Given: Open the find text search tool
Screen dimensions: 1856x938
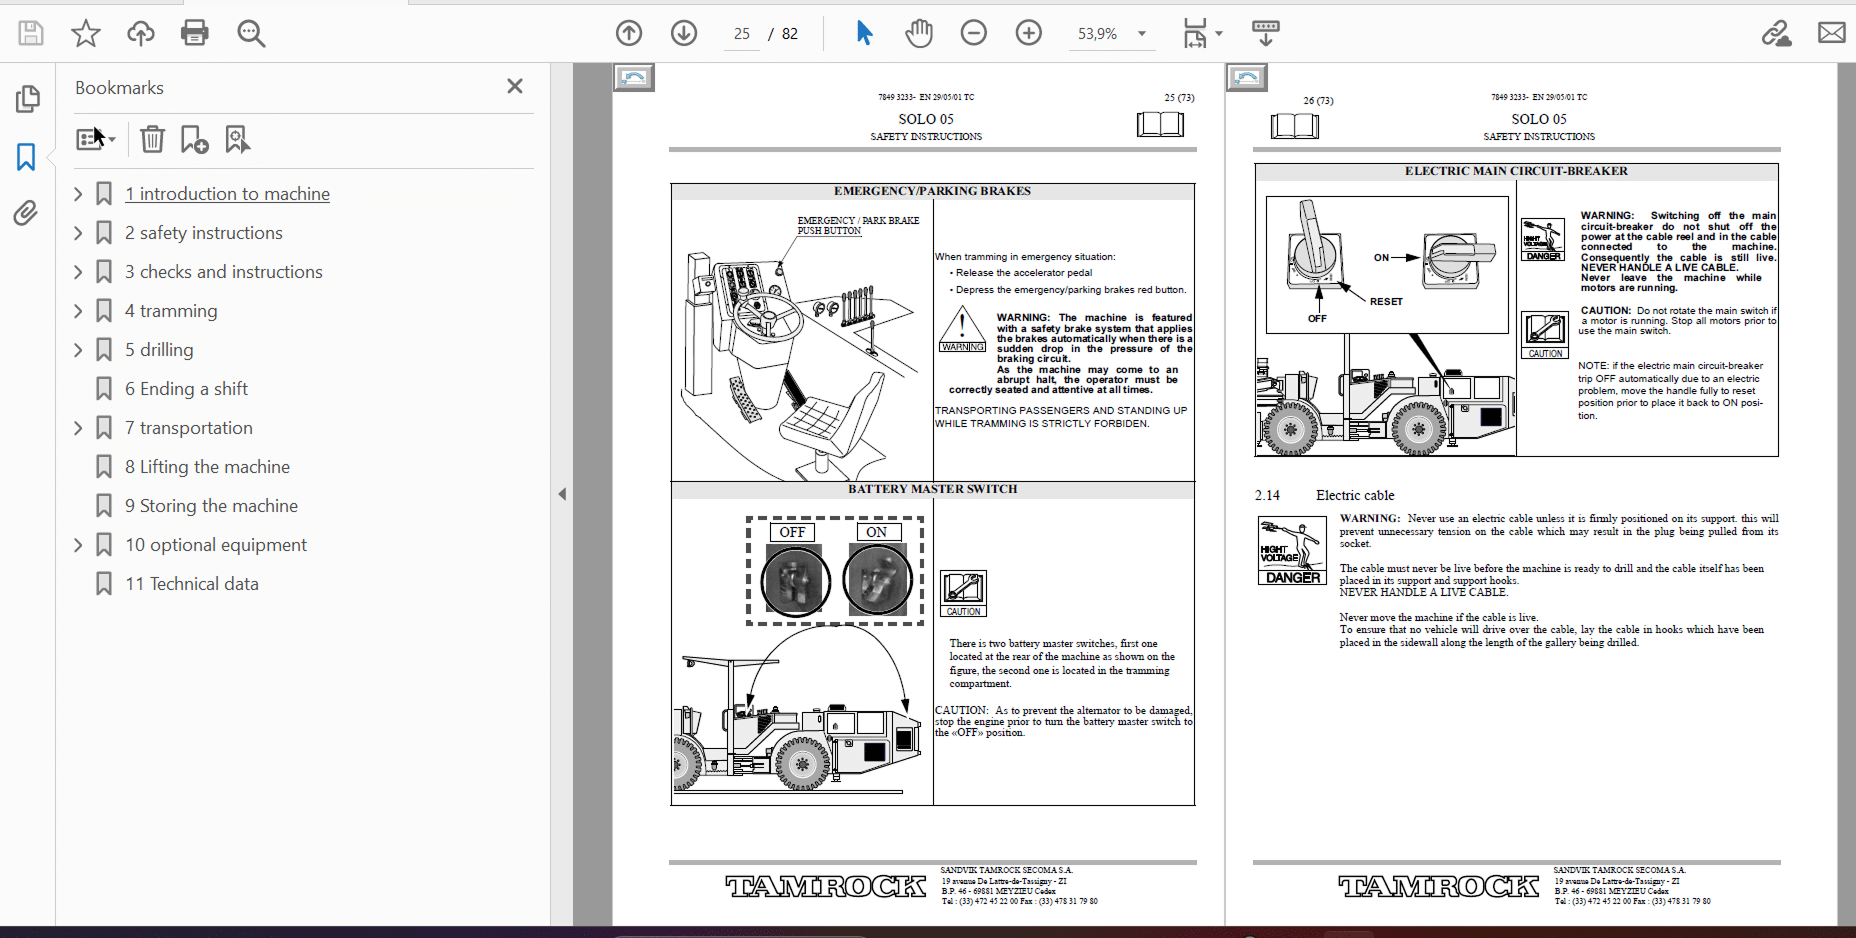Looking at the screenshot, I should click(251, 33).
